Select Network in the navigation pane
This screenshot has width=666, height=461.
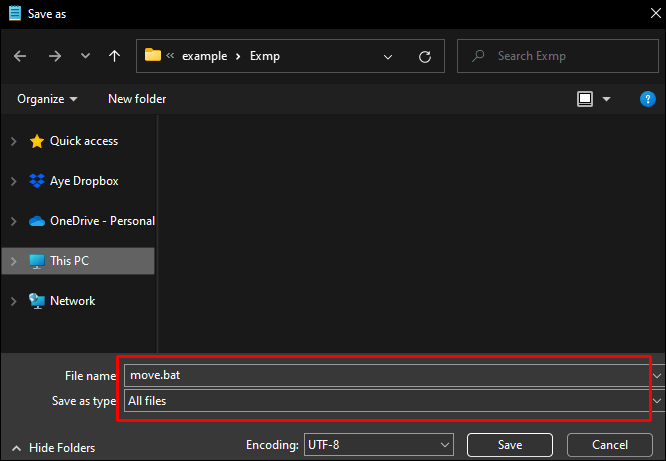click(73, 301)
